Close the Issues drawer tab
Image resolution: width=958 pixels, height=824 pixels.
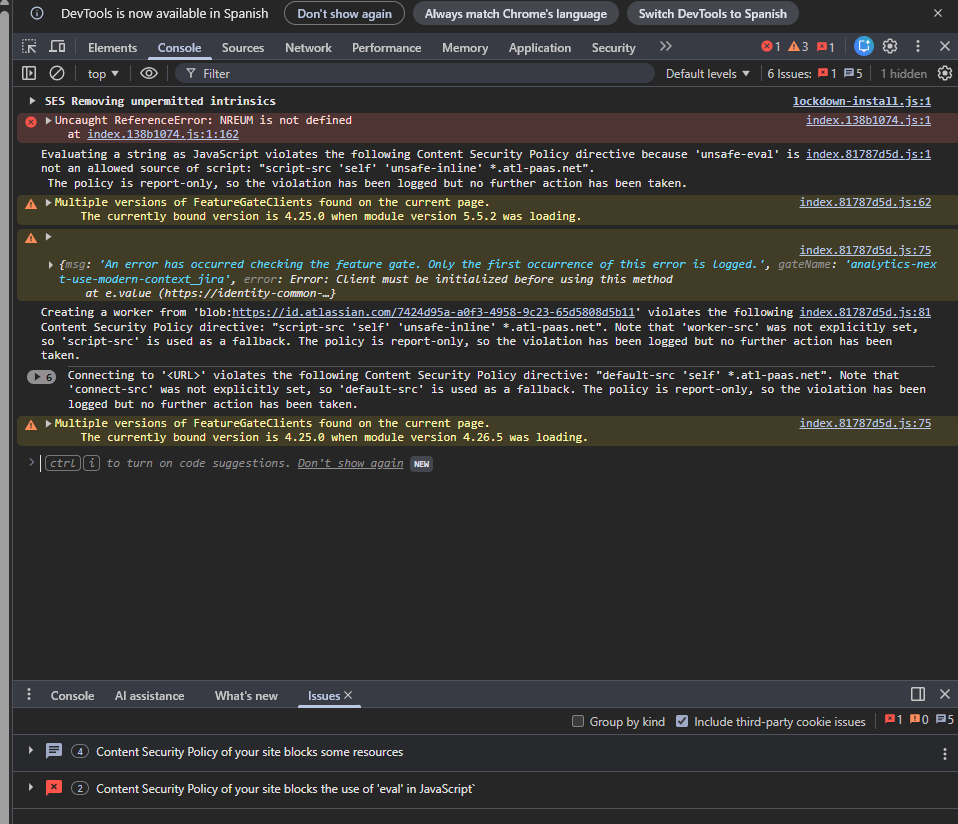click(x=348, y=695)
